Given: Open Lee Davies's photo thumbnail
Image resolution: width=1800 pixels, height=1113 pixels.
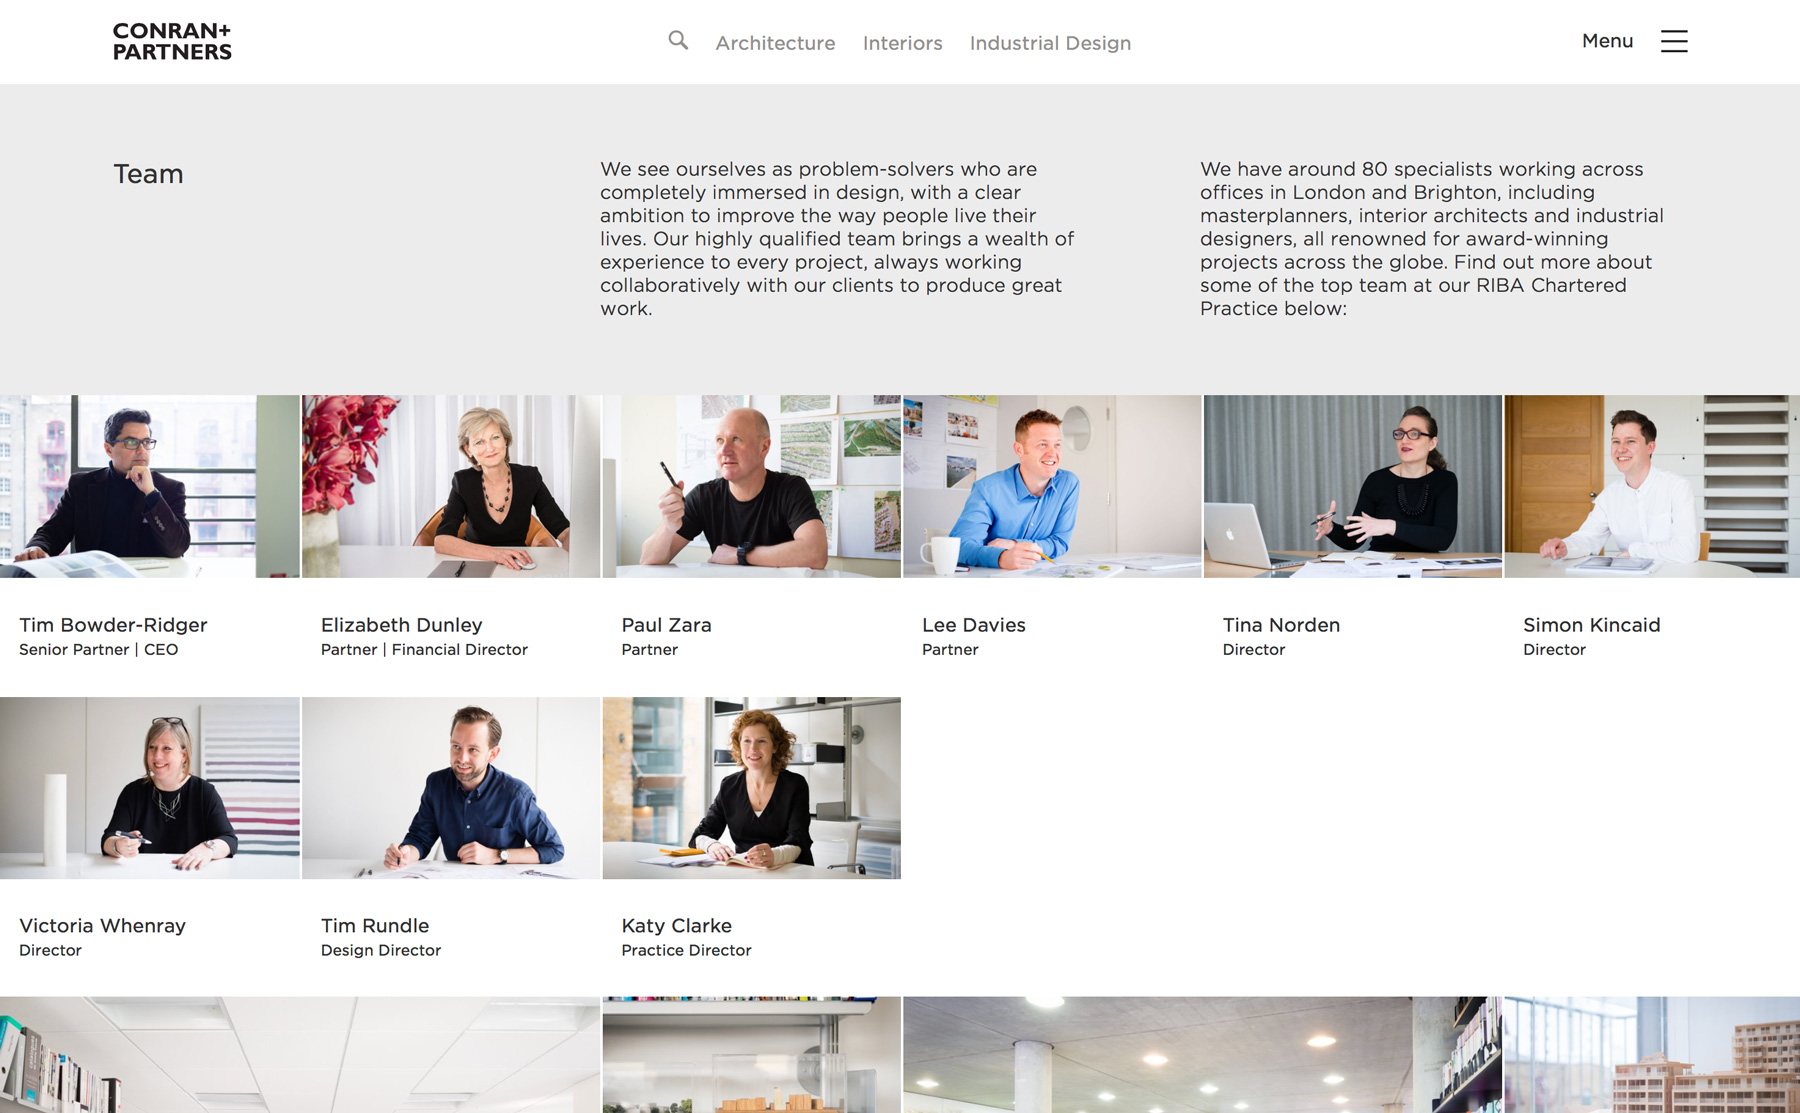Looking at the screenshot, I should click(1052, 486).
